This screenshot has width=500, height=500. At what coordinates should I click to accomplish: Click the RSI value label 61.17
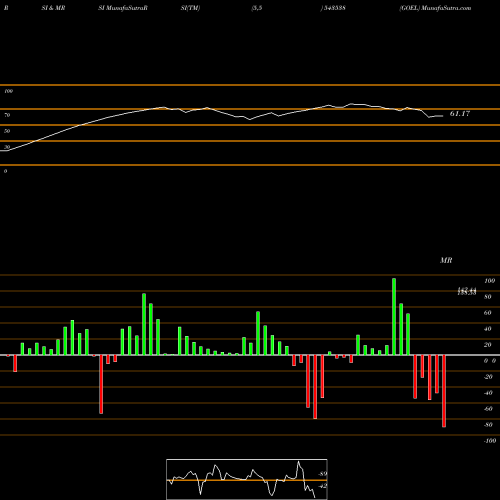460,114
